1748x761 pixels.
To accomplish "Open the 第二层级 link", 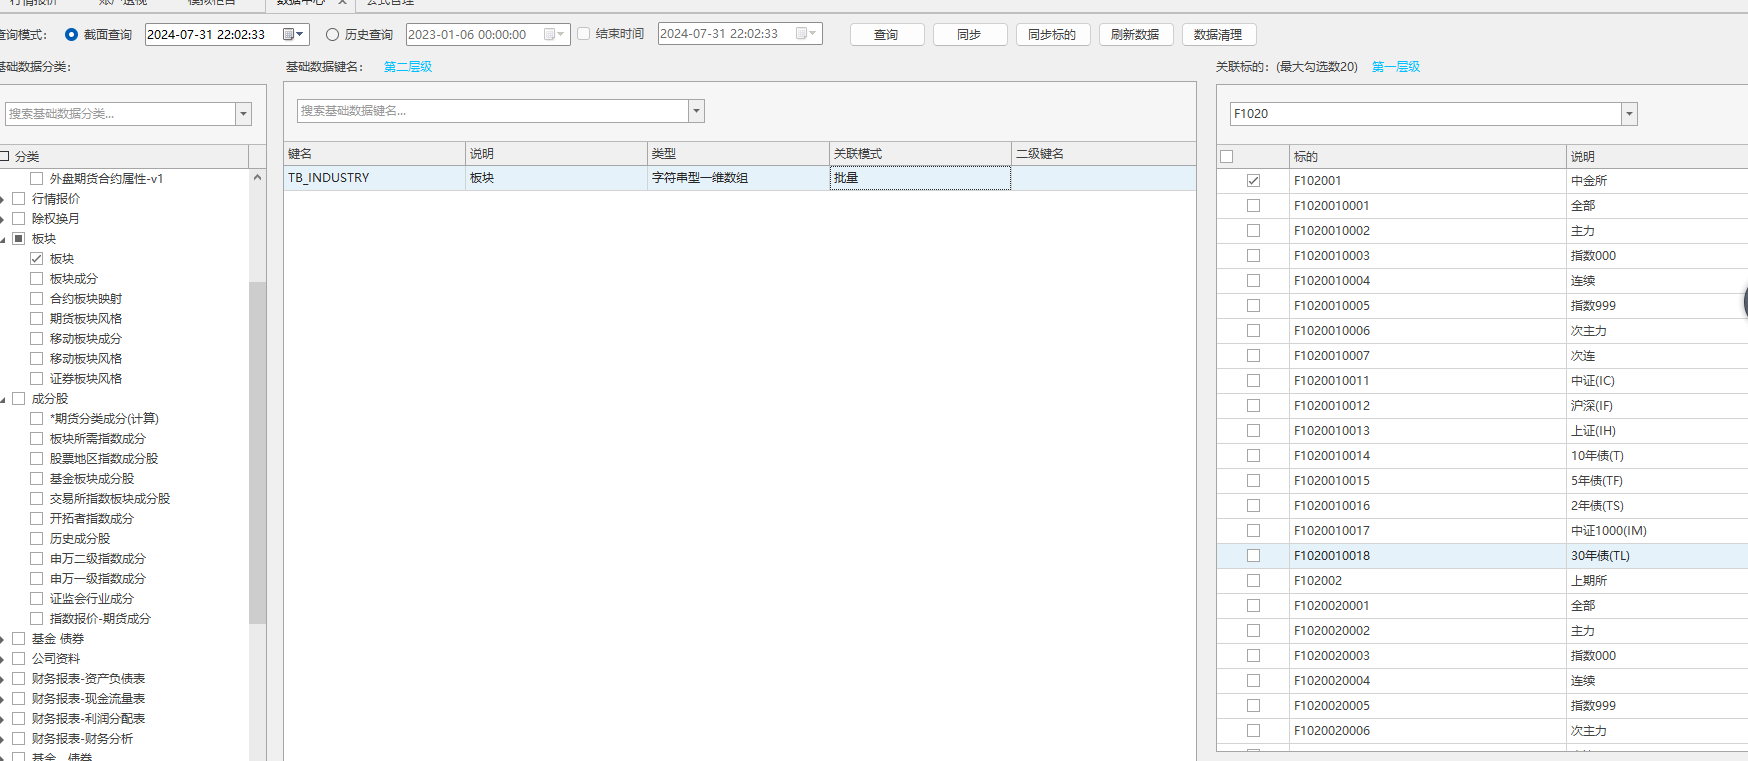I will tap(408, 67).
